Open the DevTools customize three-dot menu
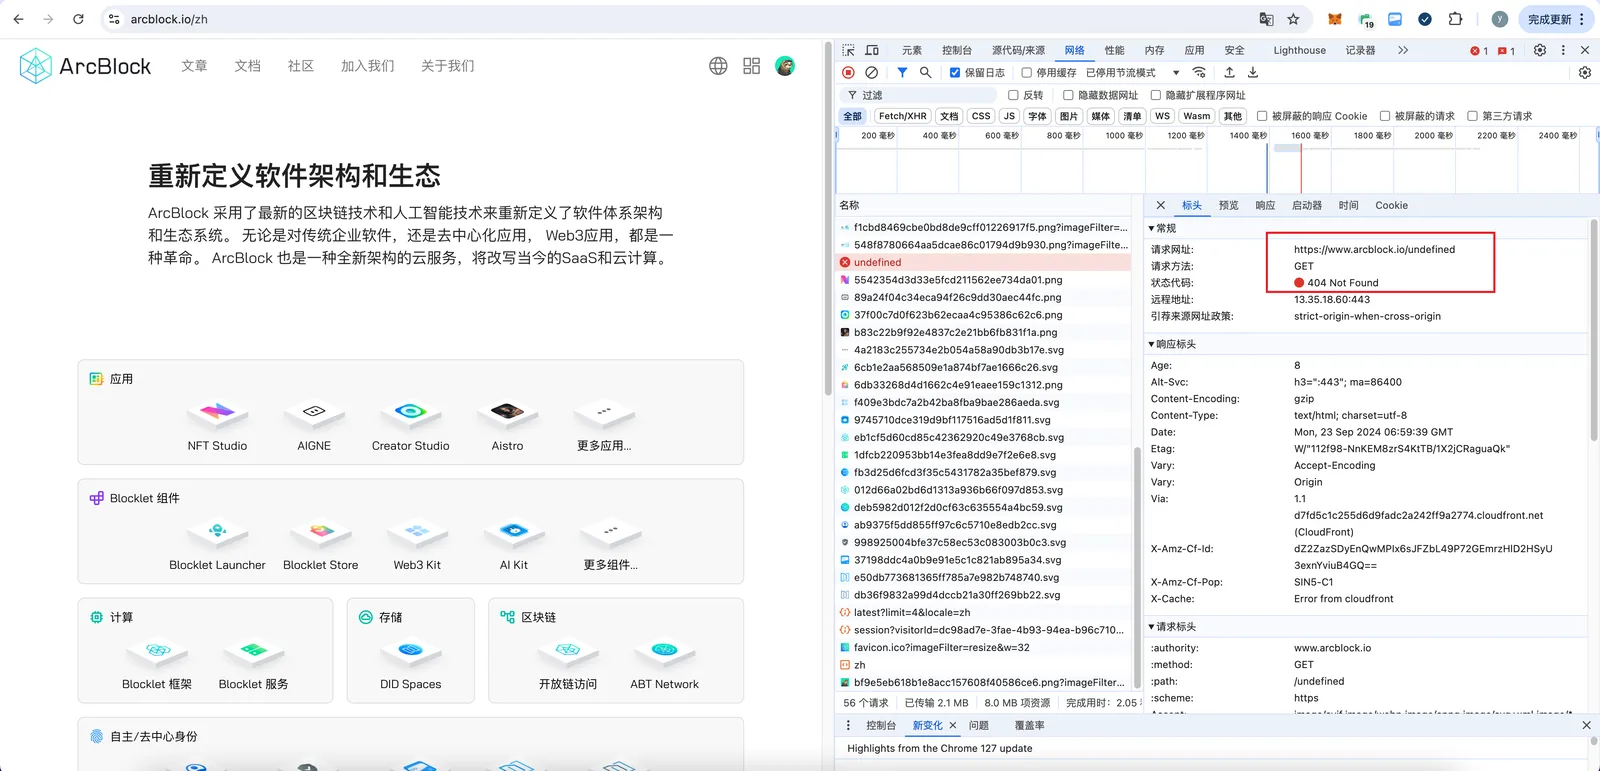This screenshot has height=771, width=1600. (1563, 50)
